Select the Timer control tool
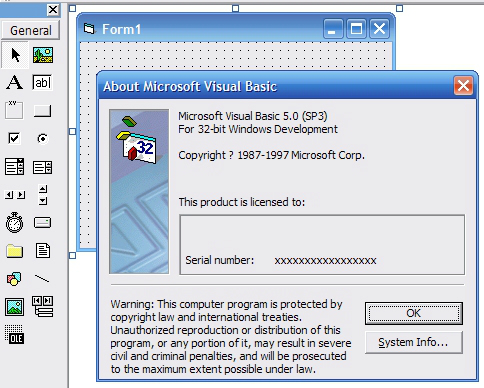The height and width of the screenshot is (388, 484). click(x=14, y=222)
